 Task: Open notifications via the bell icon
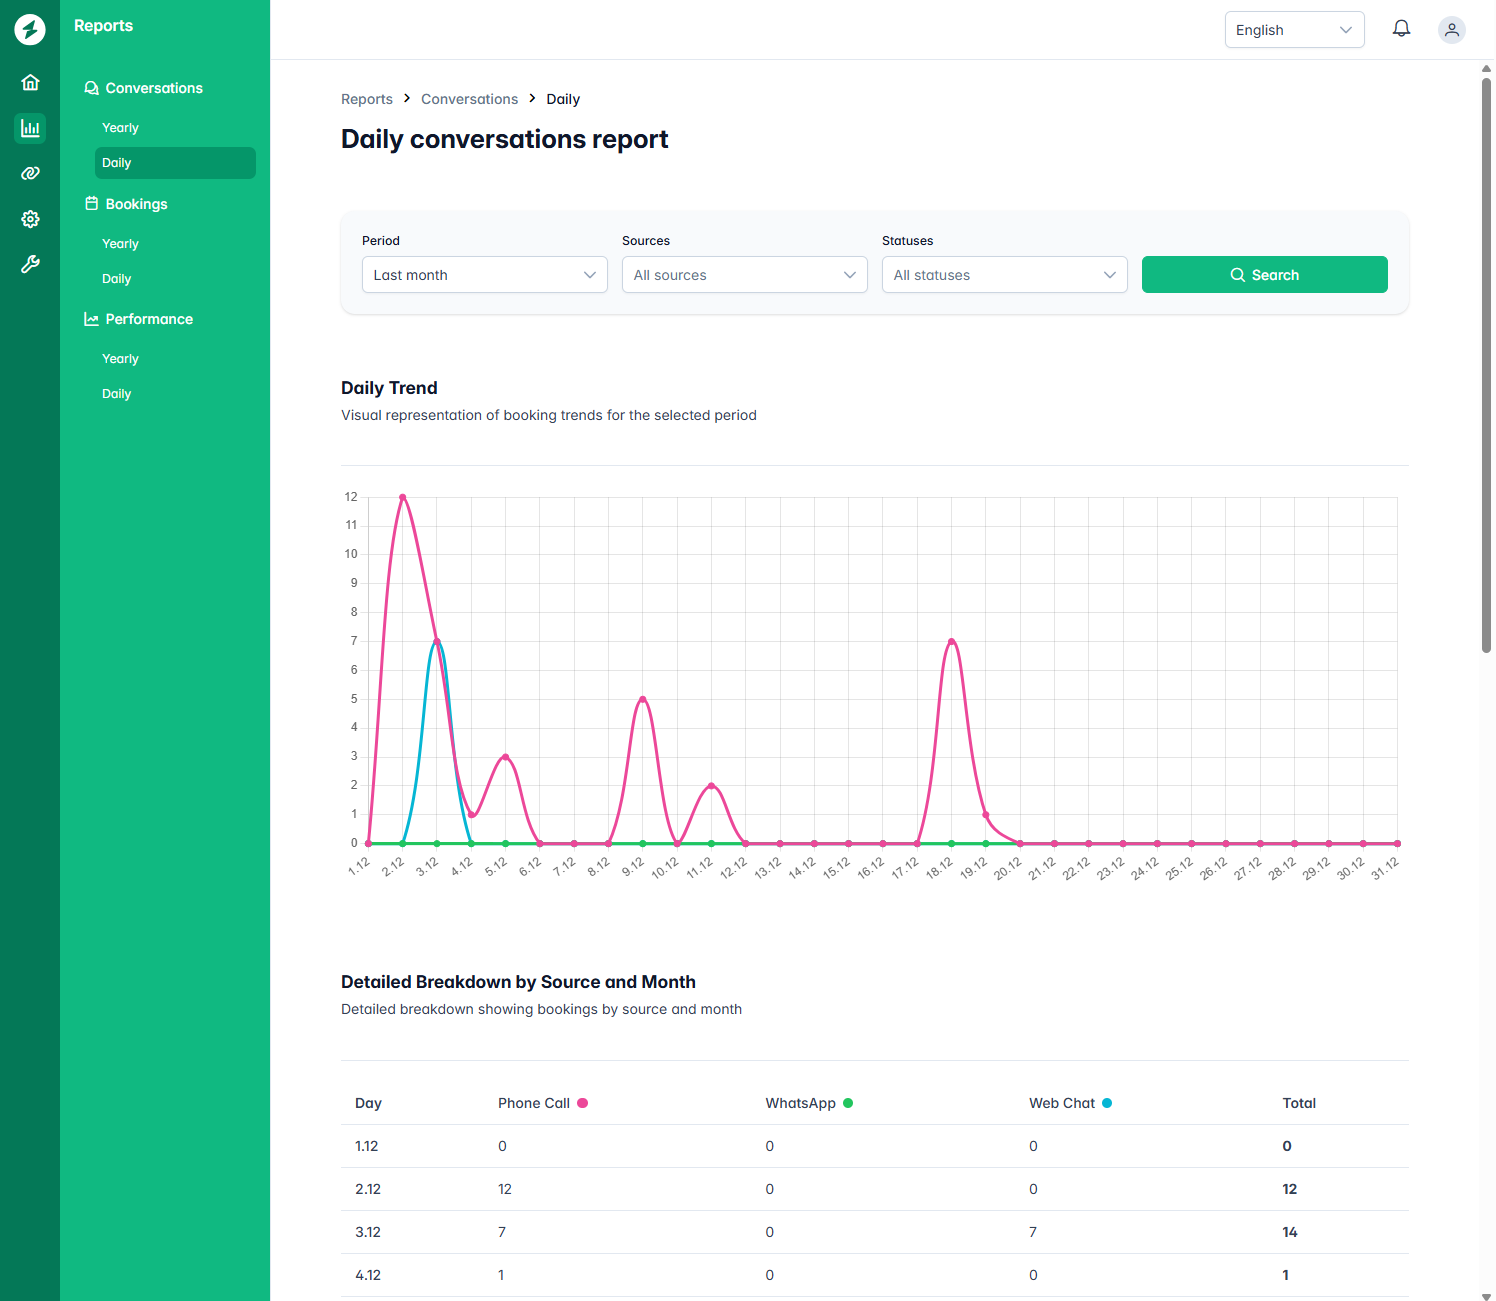pos(1401,29)
